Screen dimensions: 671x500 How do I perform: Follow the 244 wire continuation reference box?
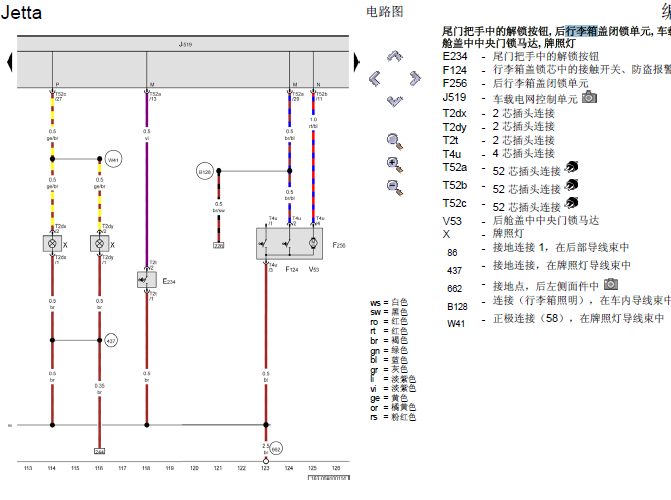[99, 451]
